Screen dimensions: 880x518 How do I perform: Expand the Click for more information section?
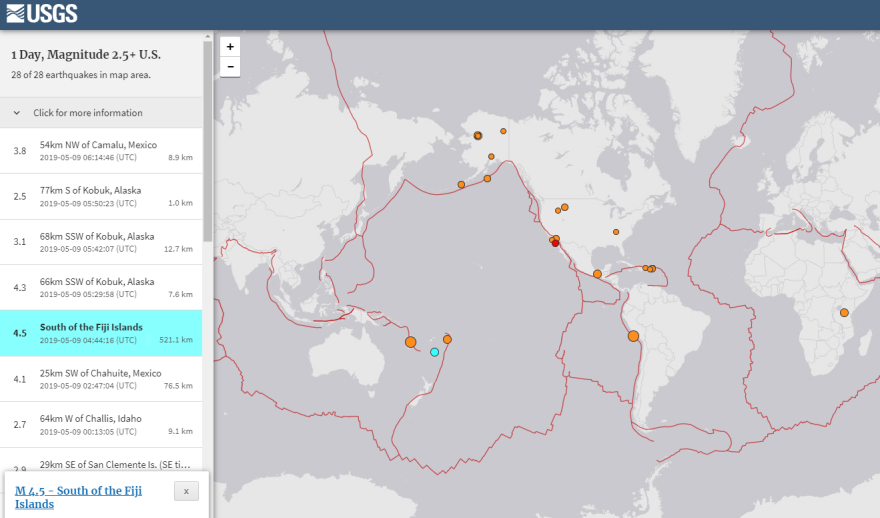(x=88, y=113)
